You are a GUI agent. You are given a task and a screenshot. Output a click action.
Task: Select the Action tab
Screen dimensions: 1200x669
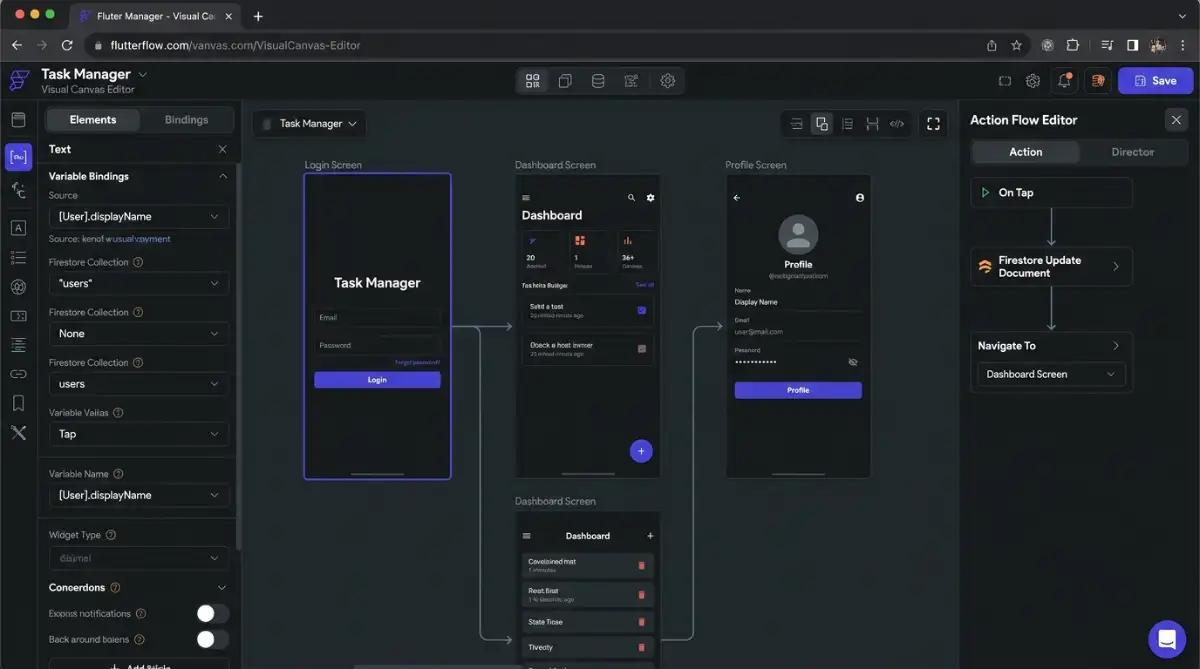1025,152
